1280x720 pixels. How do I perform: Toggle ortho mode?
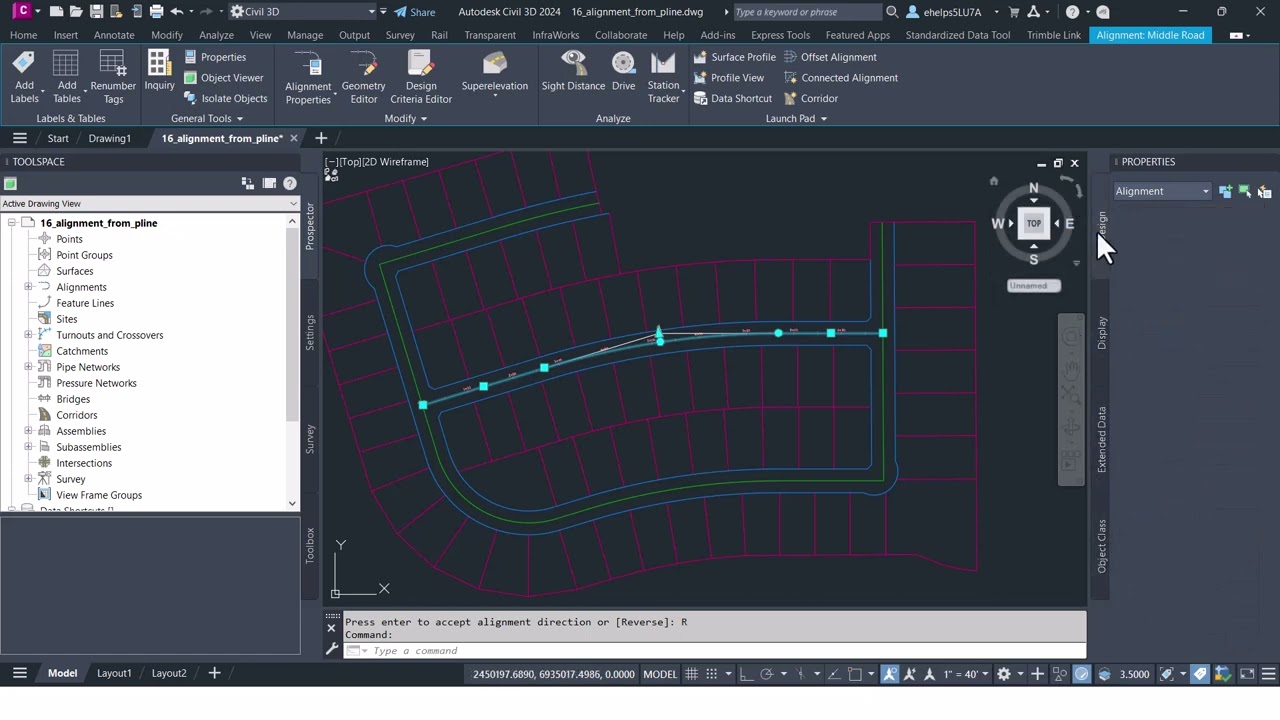(745, 674)
